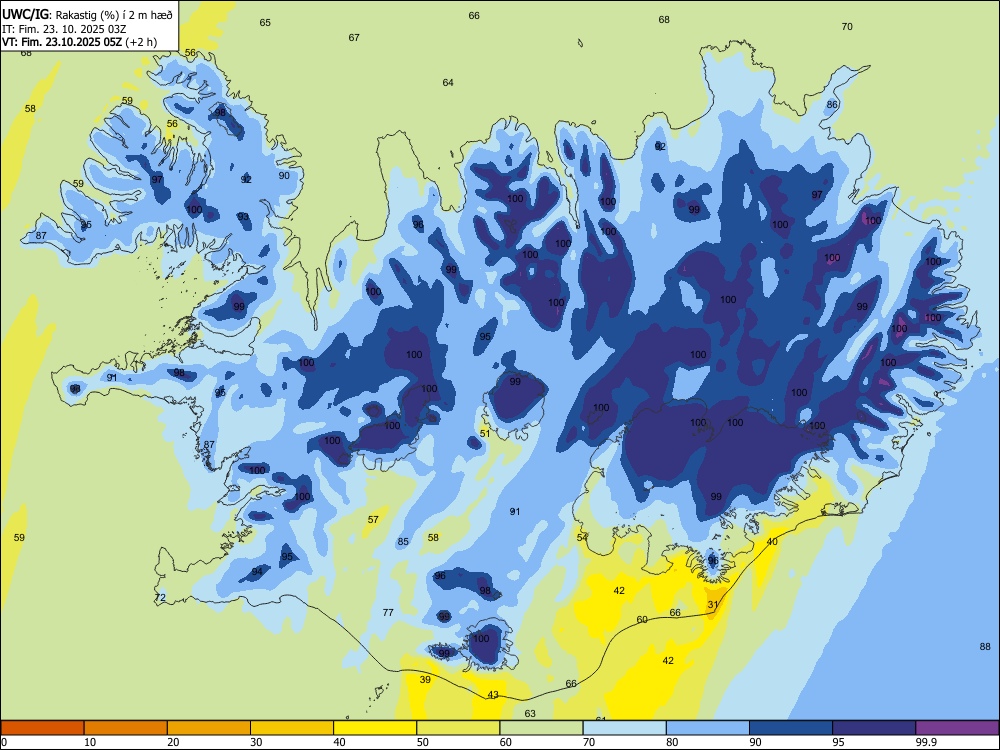The image size is (1000, 750).
Task: Pick the 50–60 pale yellow legend swatch
Action: click(459, 728)
